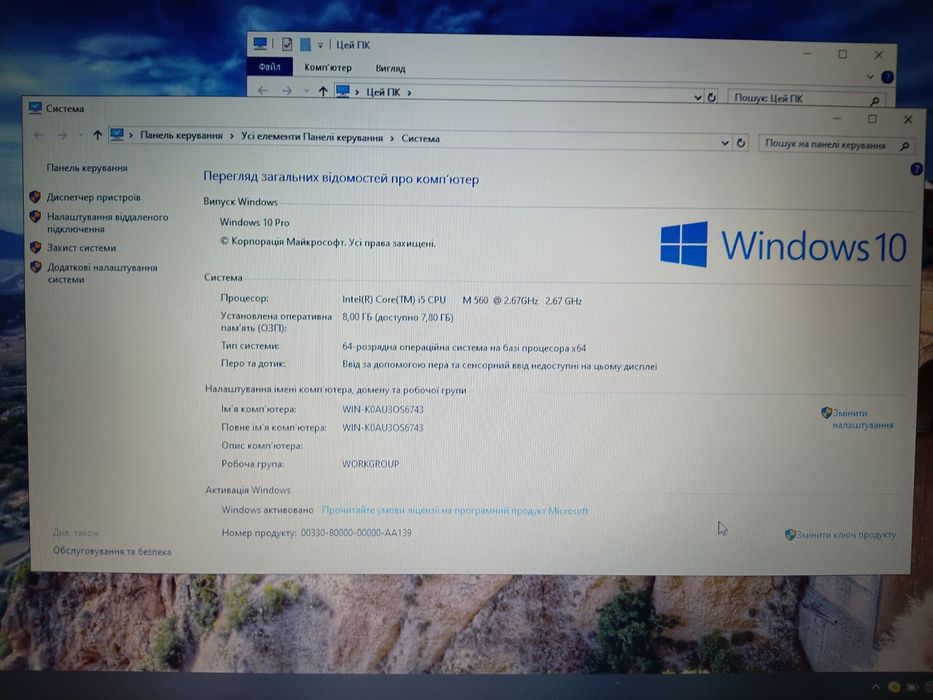The width and height of the screenshot is (933, 700).
Task: Click installed memory 8,00 ГБ value
Action: (397, 317)
